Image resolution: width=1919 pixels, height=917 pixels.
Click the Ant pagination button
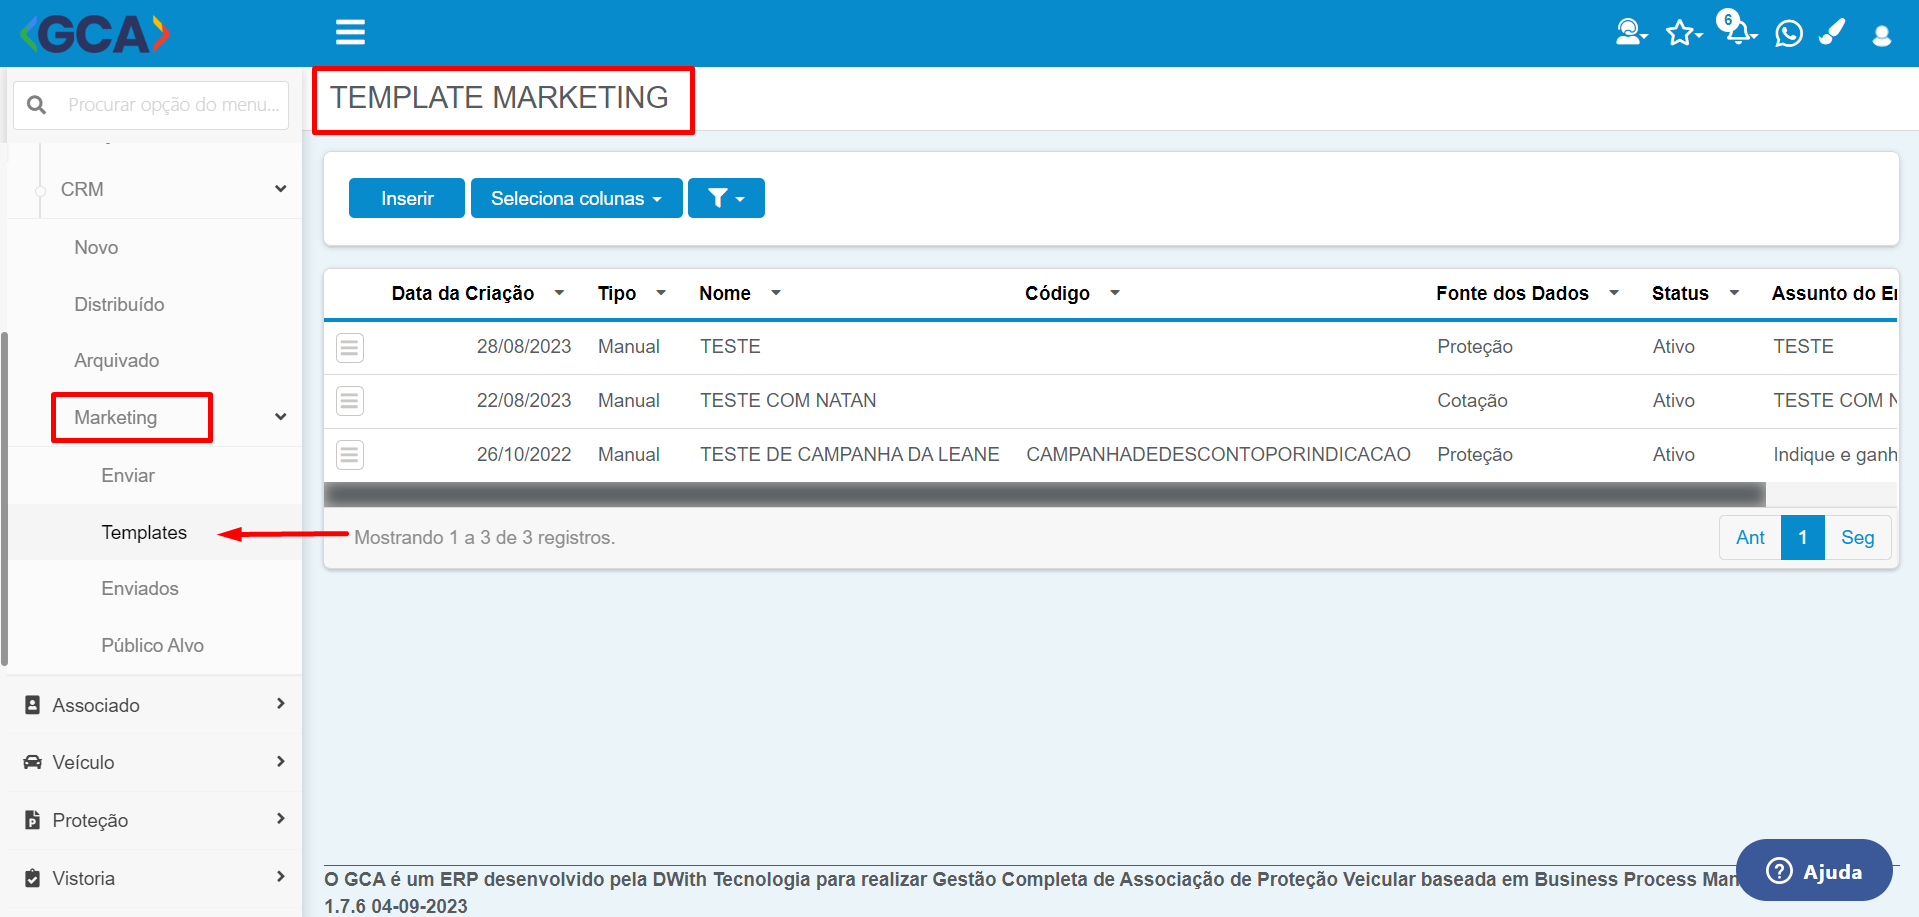coord(1750,537)
